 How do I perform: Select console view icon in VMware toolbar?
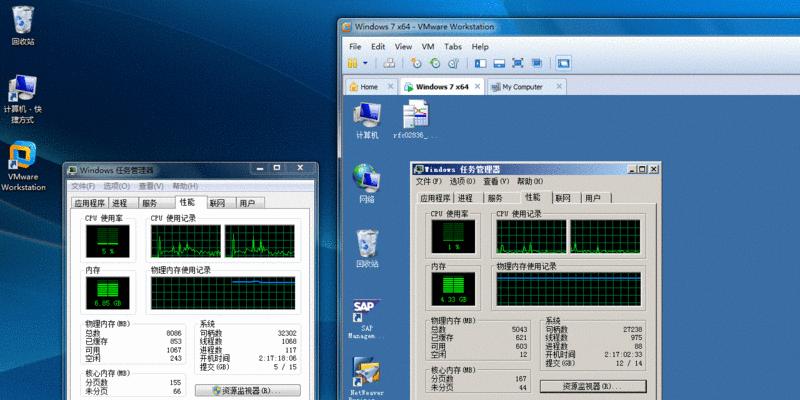coord(563,63)
